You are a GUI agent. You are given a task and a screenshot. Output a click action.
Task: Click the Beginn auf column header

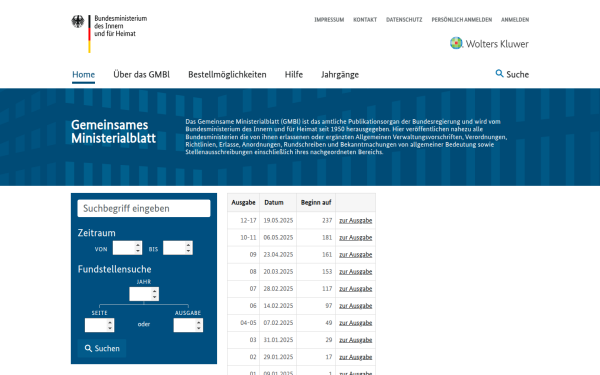pyautogui.click(x=316, y=202)
